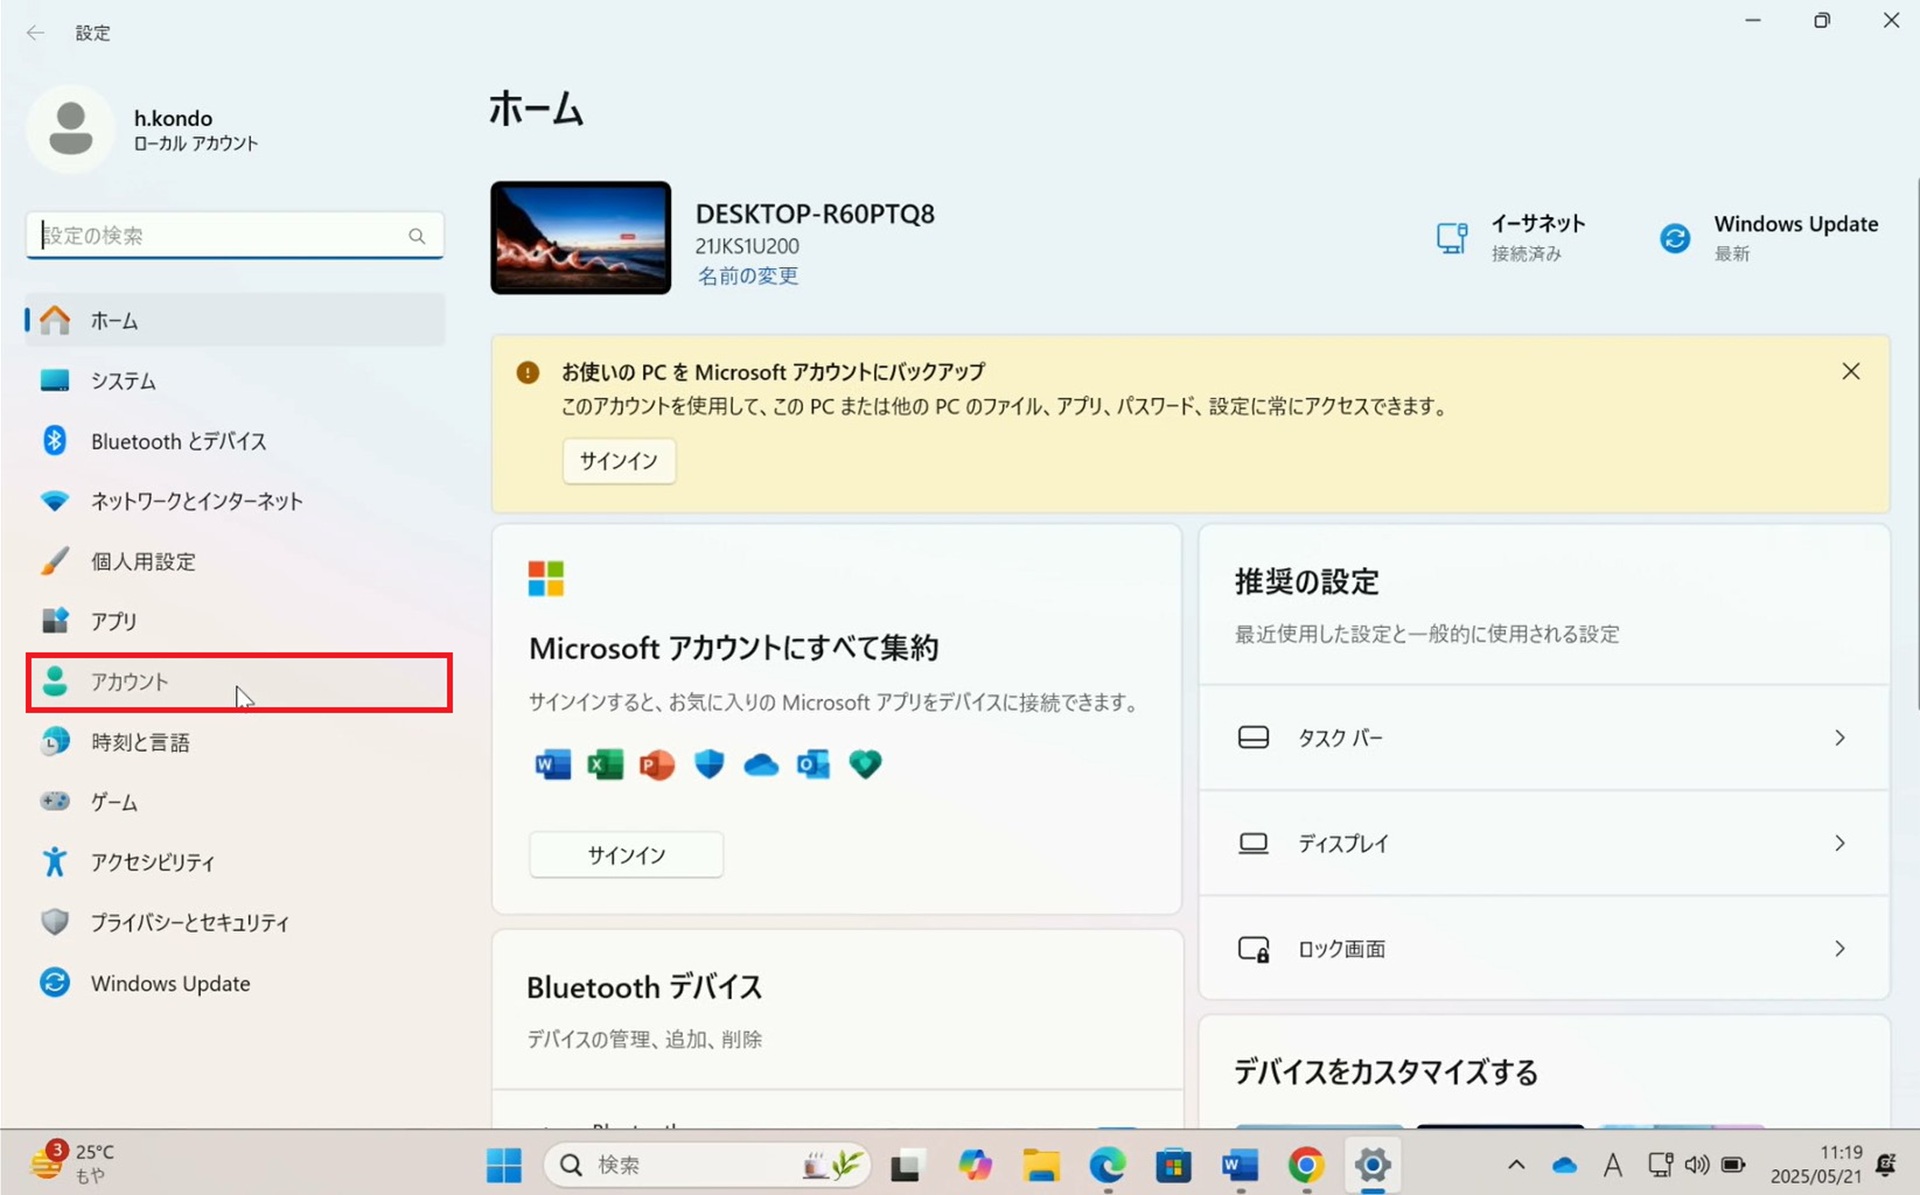The image size is (1920, 1195).
Task: Open File Explorer from taskbar
Action: tap(1041, 1165)
